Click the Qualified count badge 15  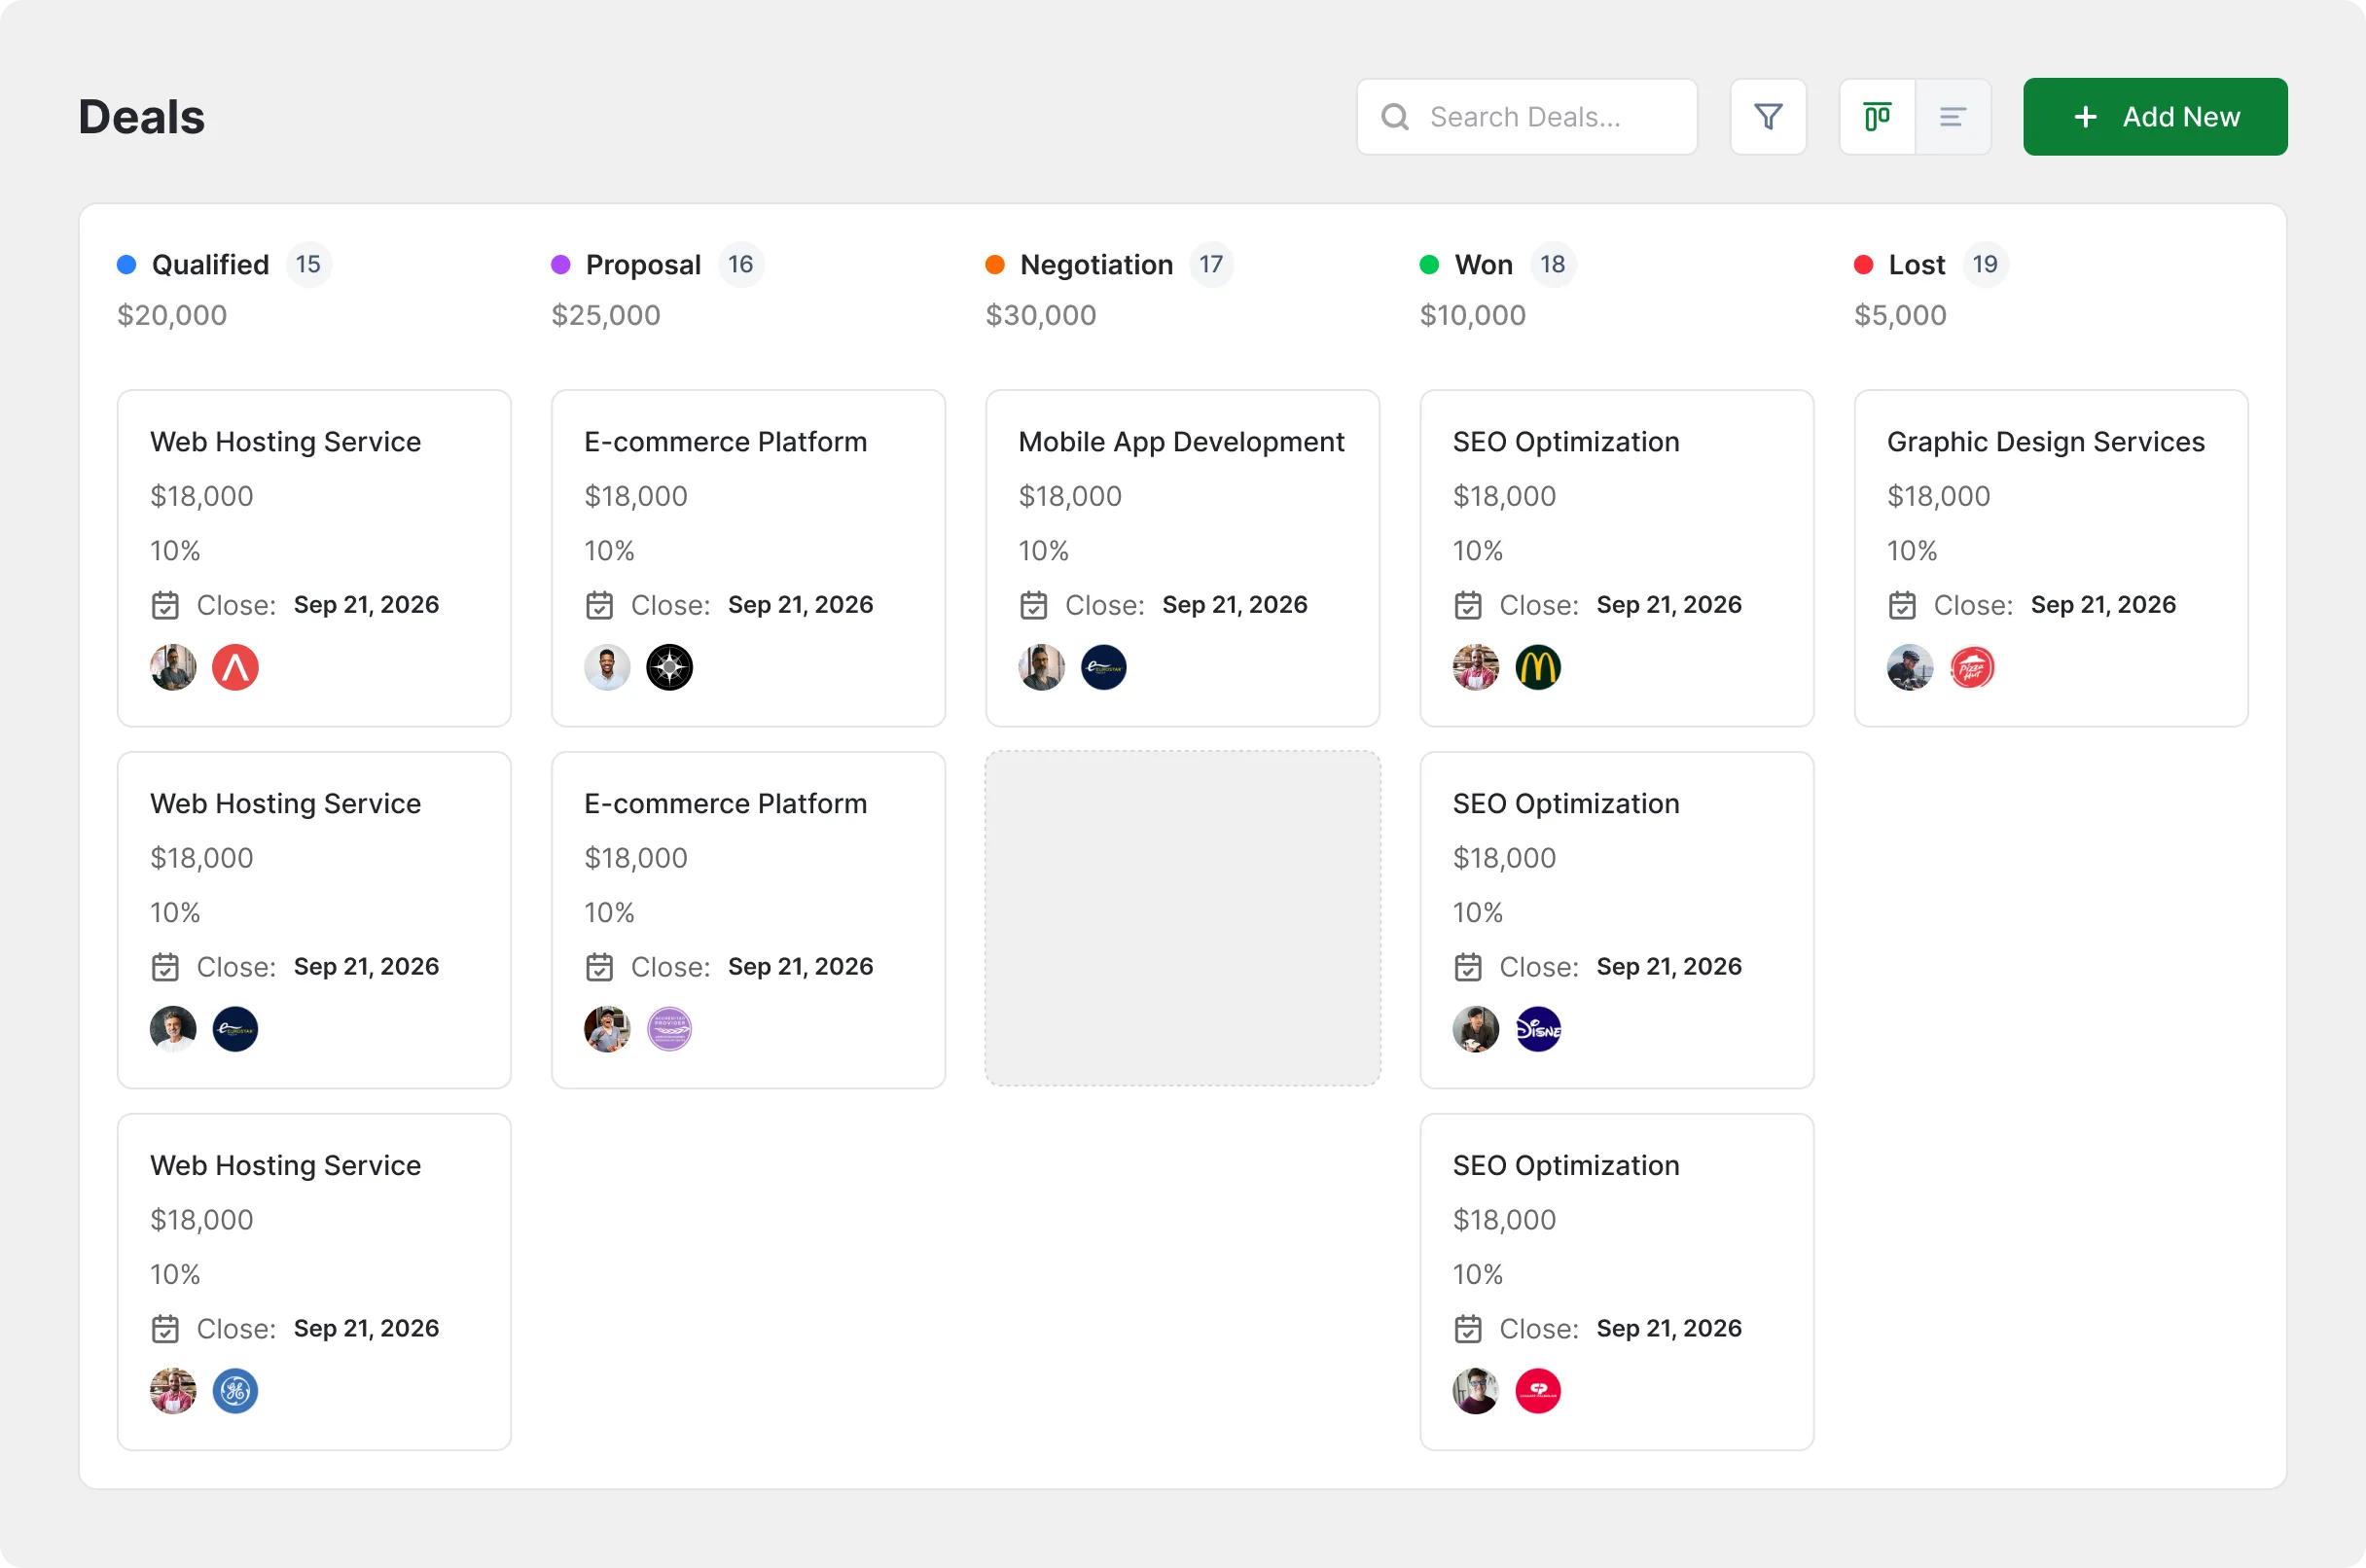click(x=308, y=264)
